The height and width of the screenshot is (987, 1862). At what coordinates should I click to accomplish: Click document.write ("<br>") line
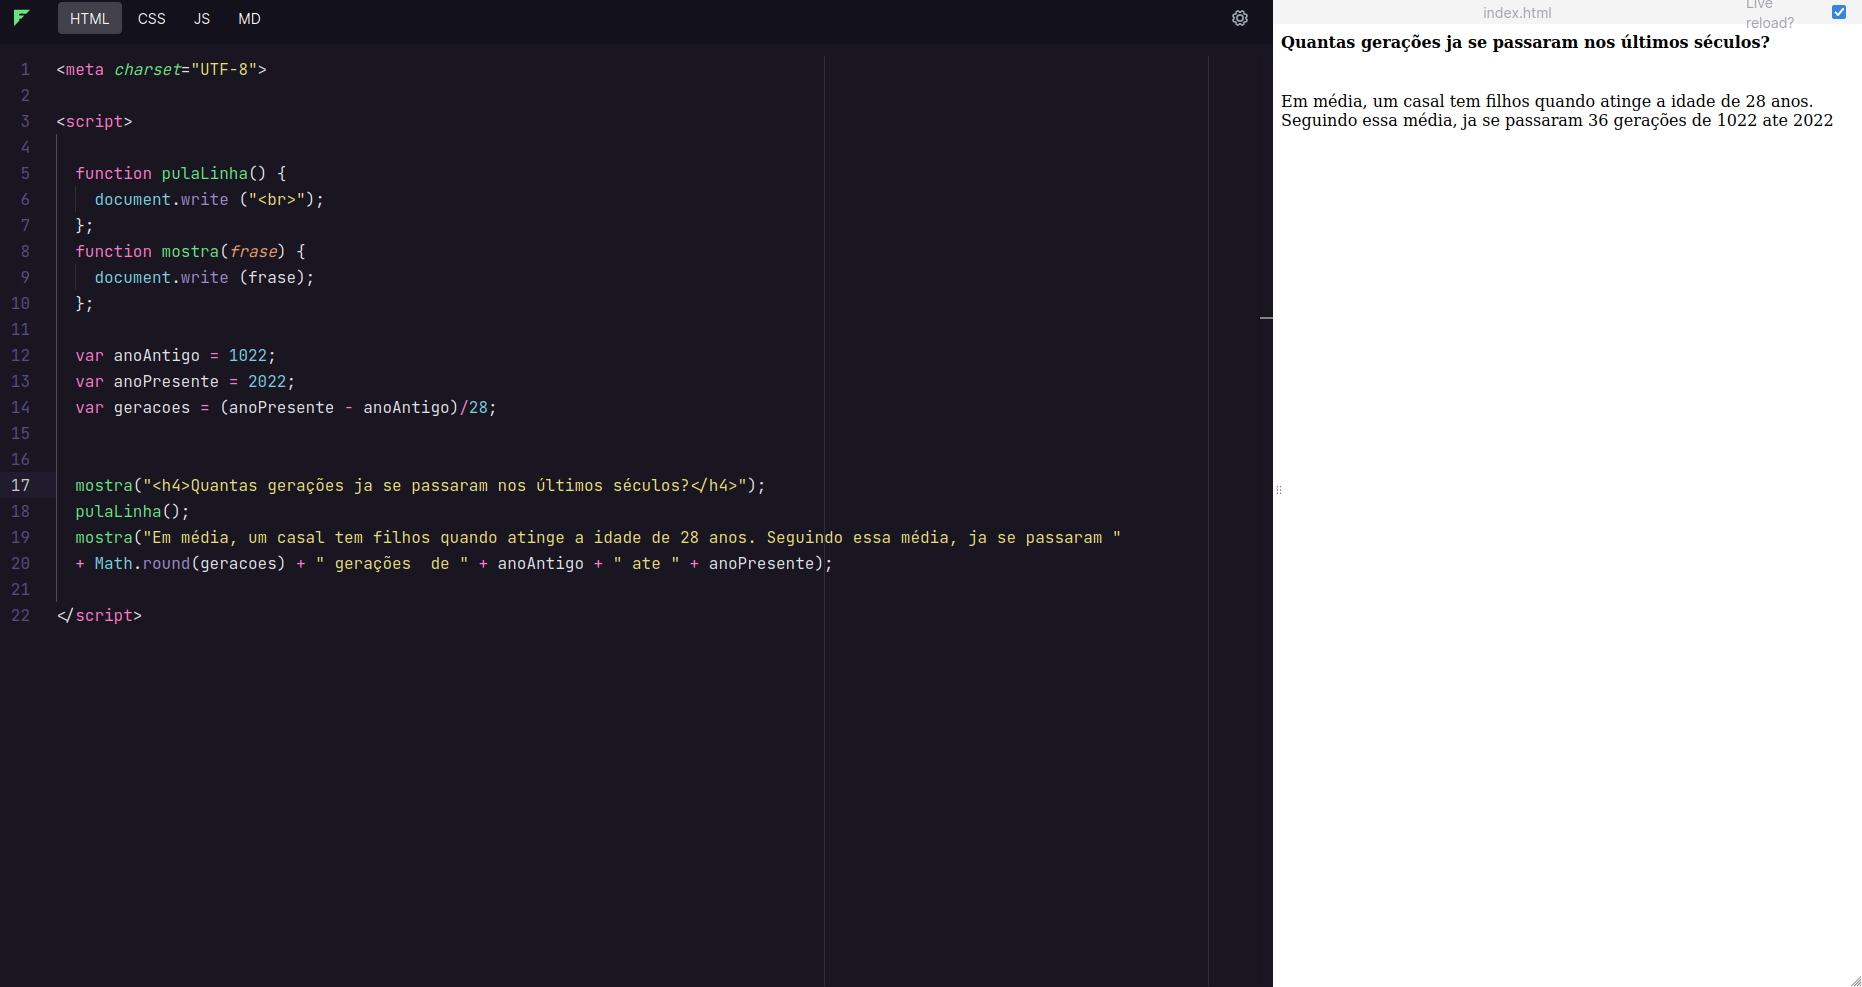(x=210, y=199)
